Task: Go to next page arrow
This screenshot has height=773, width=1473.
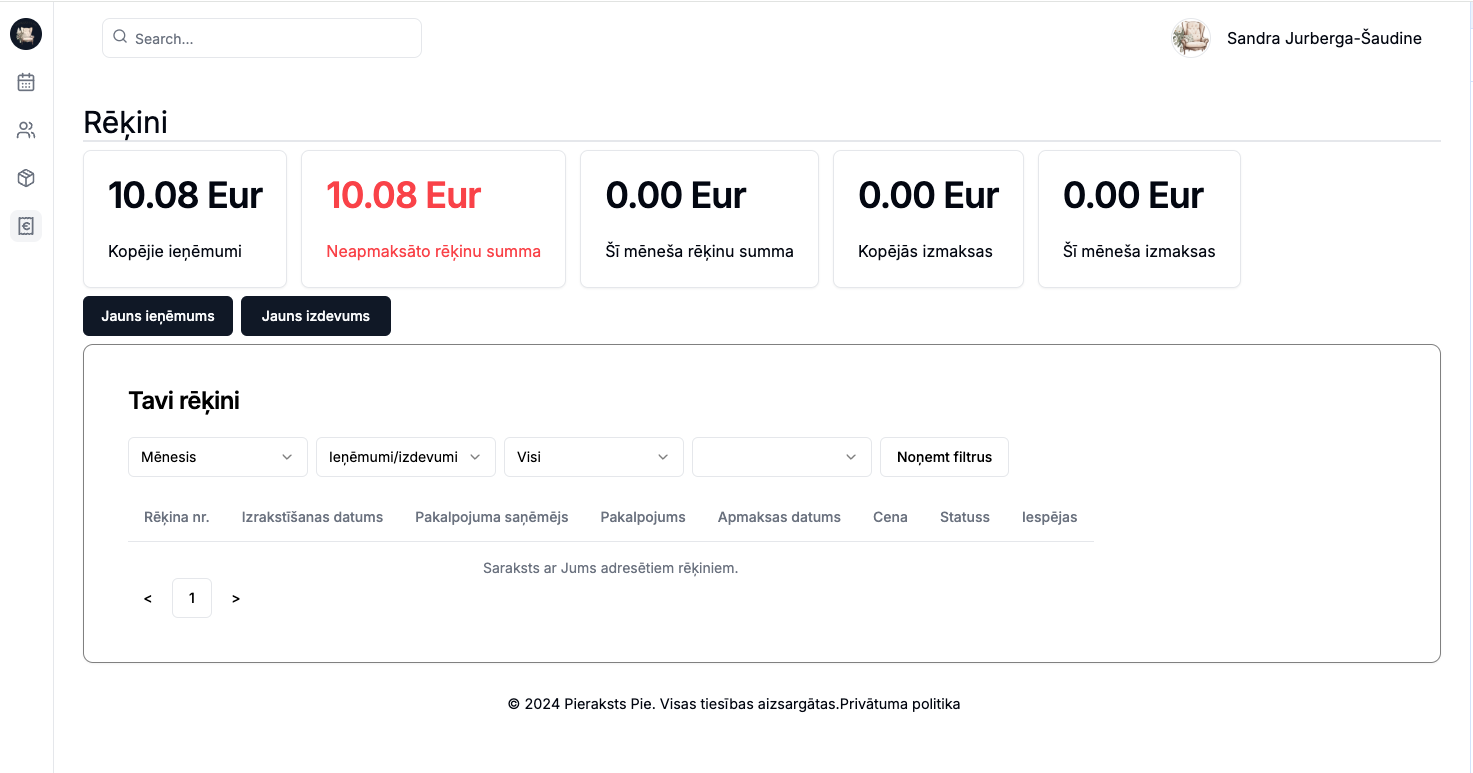Action: tap(236, 598)
